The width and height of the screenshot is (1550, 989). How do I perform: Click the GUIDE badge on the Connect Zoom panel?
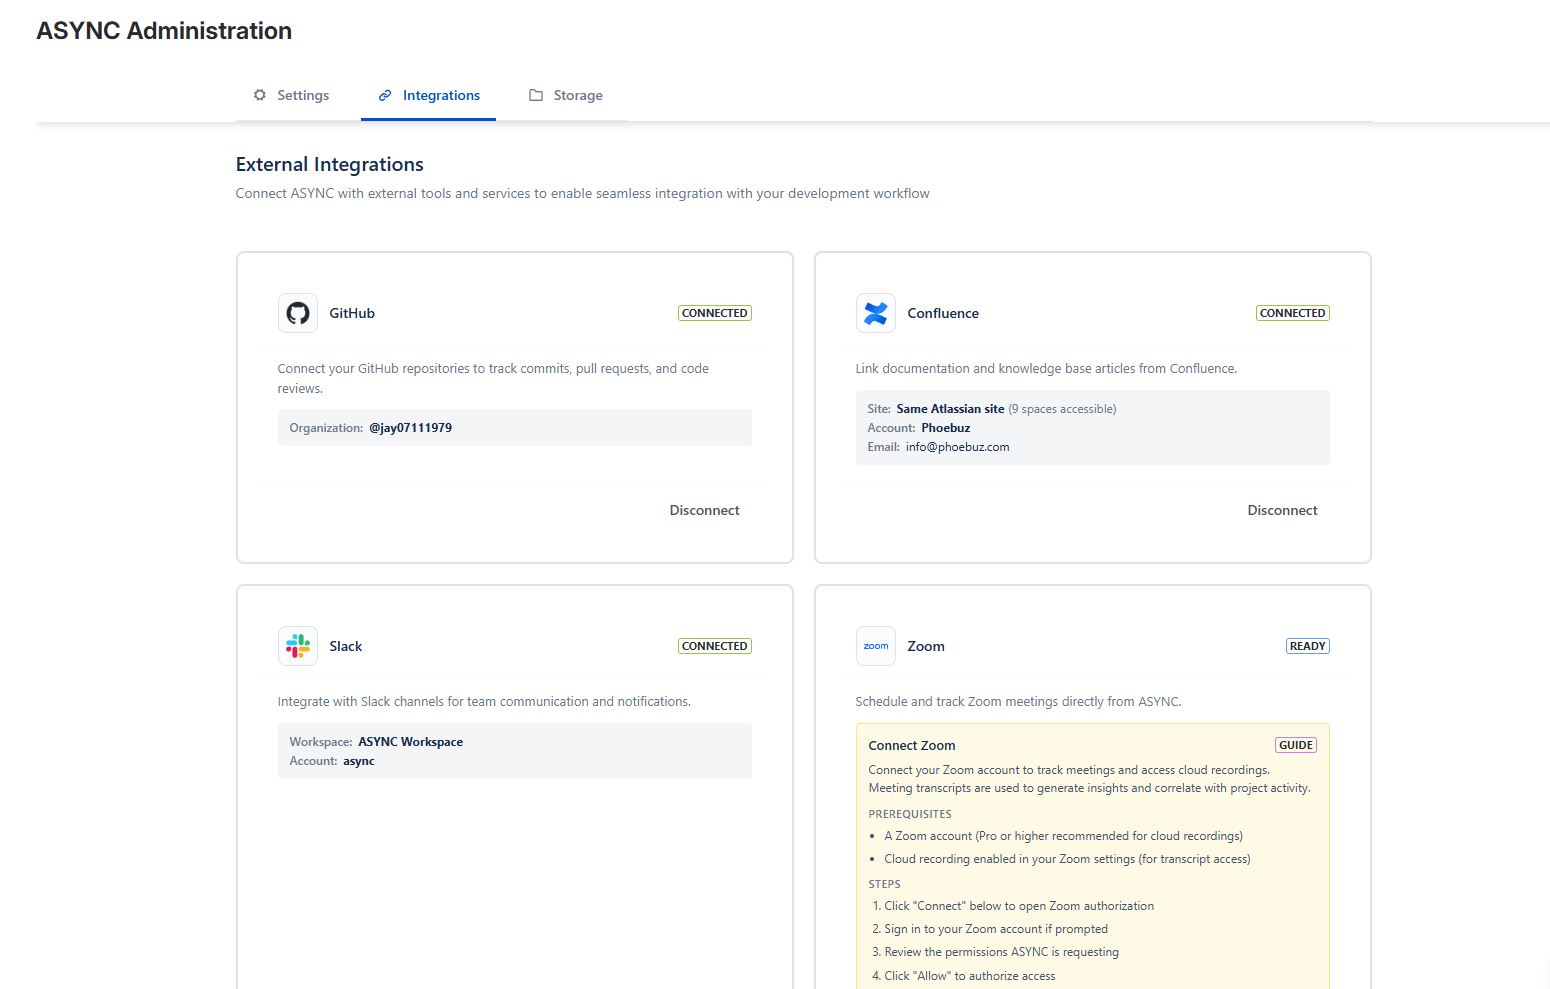(1295, 744)
